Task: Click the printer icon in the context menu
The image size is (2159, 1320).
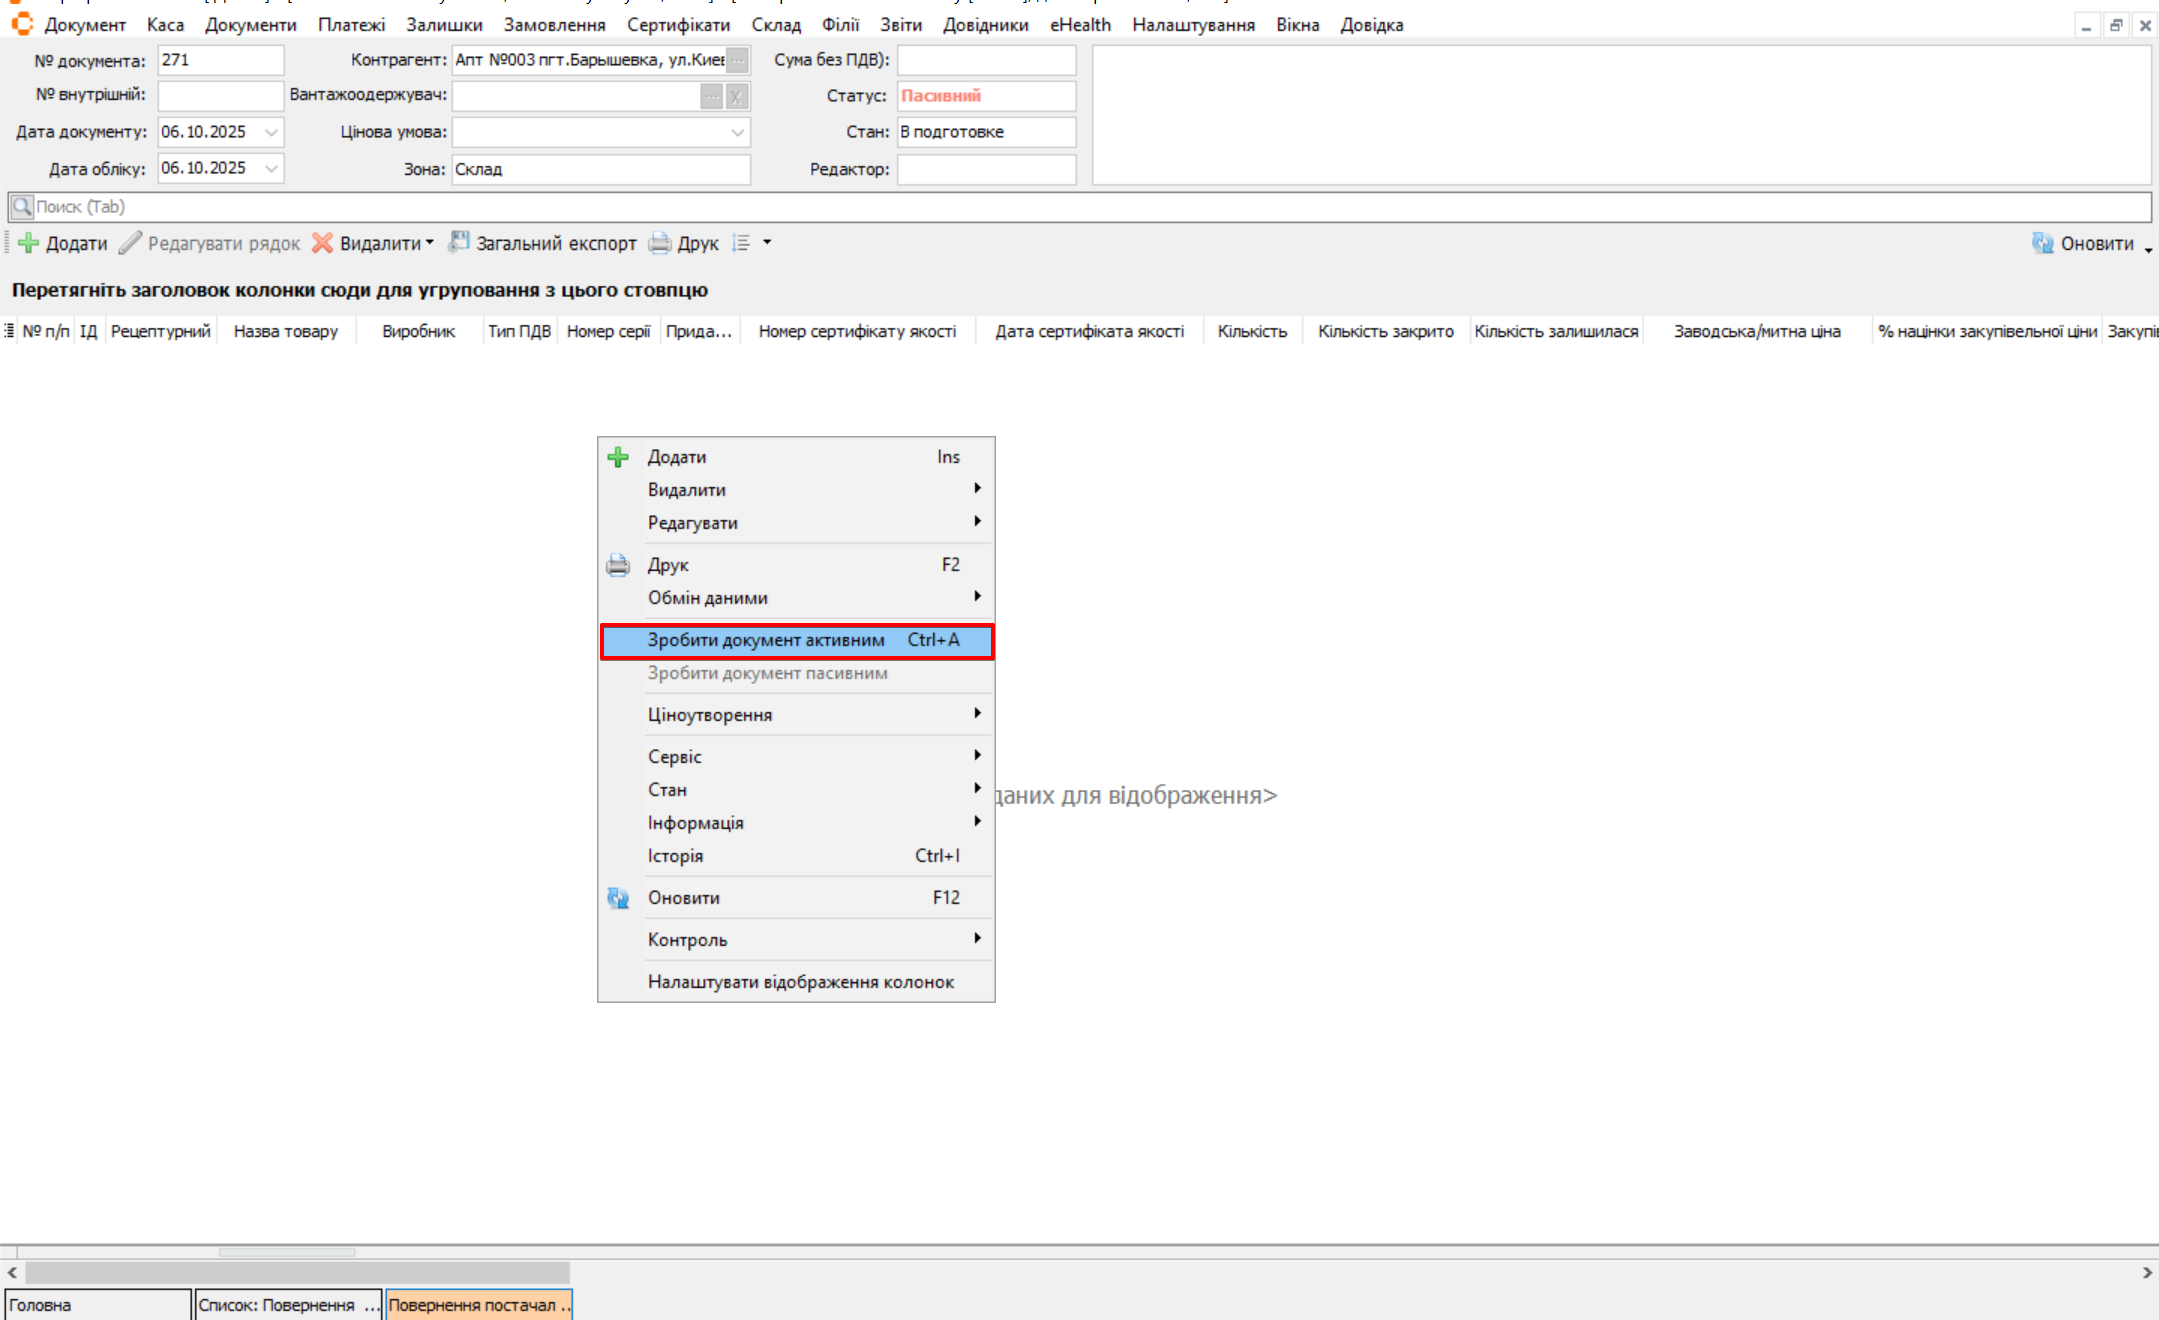Action: point(618,565)
